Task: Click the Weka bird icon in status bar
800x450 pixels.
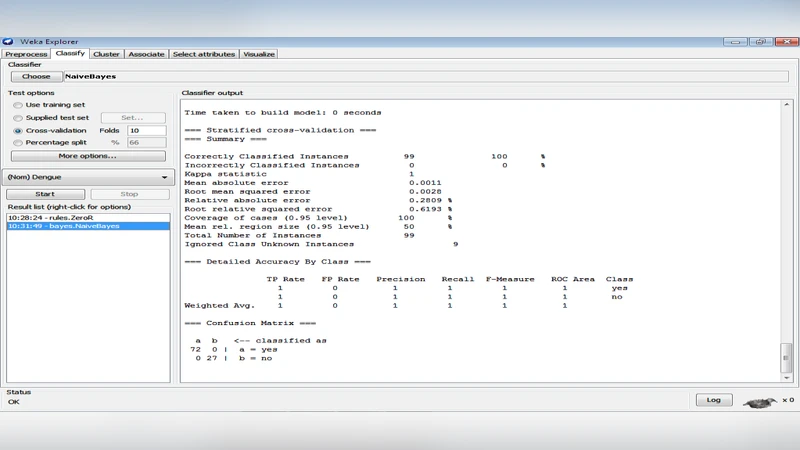Action: click(760, 401)
